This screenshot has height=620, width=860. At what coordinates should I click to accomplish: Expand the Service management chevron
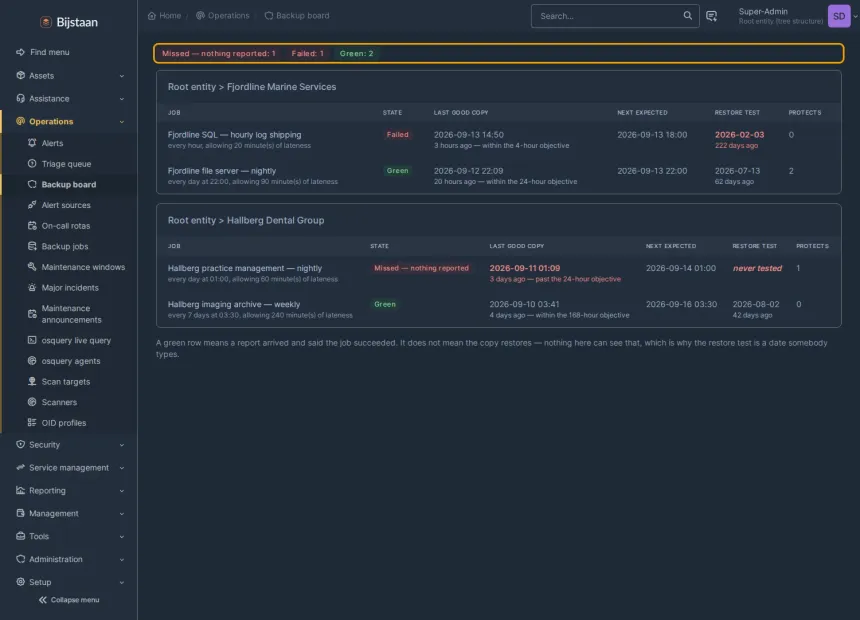click(122, 468)
